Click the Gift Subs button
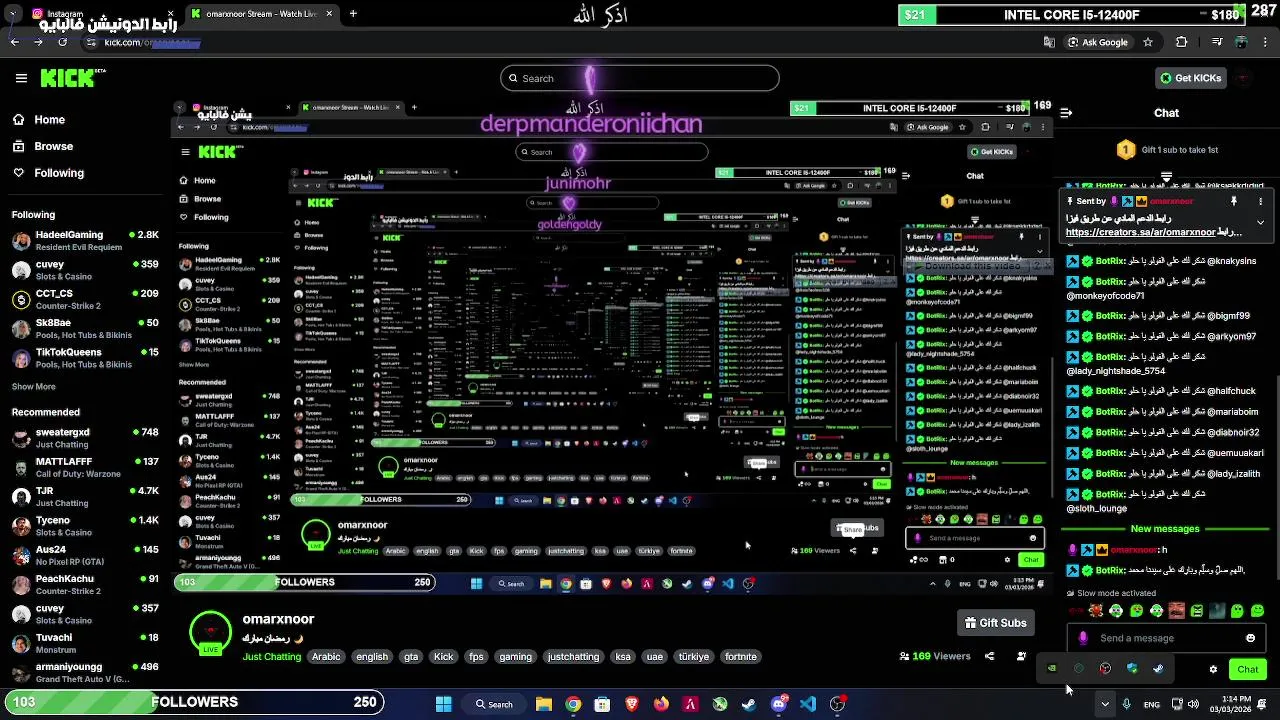1280x720 pixels. pyautogui.click(x=995, y=623)
